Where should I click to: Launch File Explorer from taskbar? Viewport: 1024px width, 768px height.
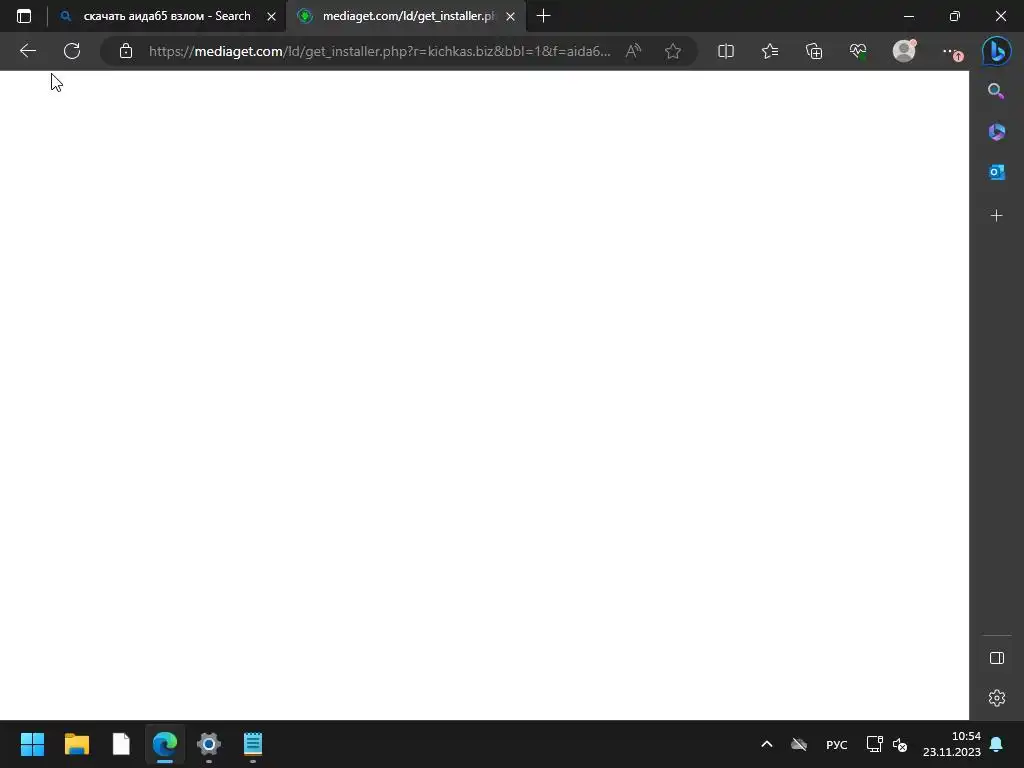[x=77, y=744]
